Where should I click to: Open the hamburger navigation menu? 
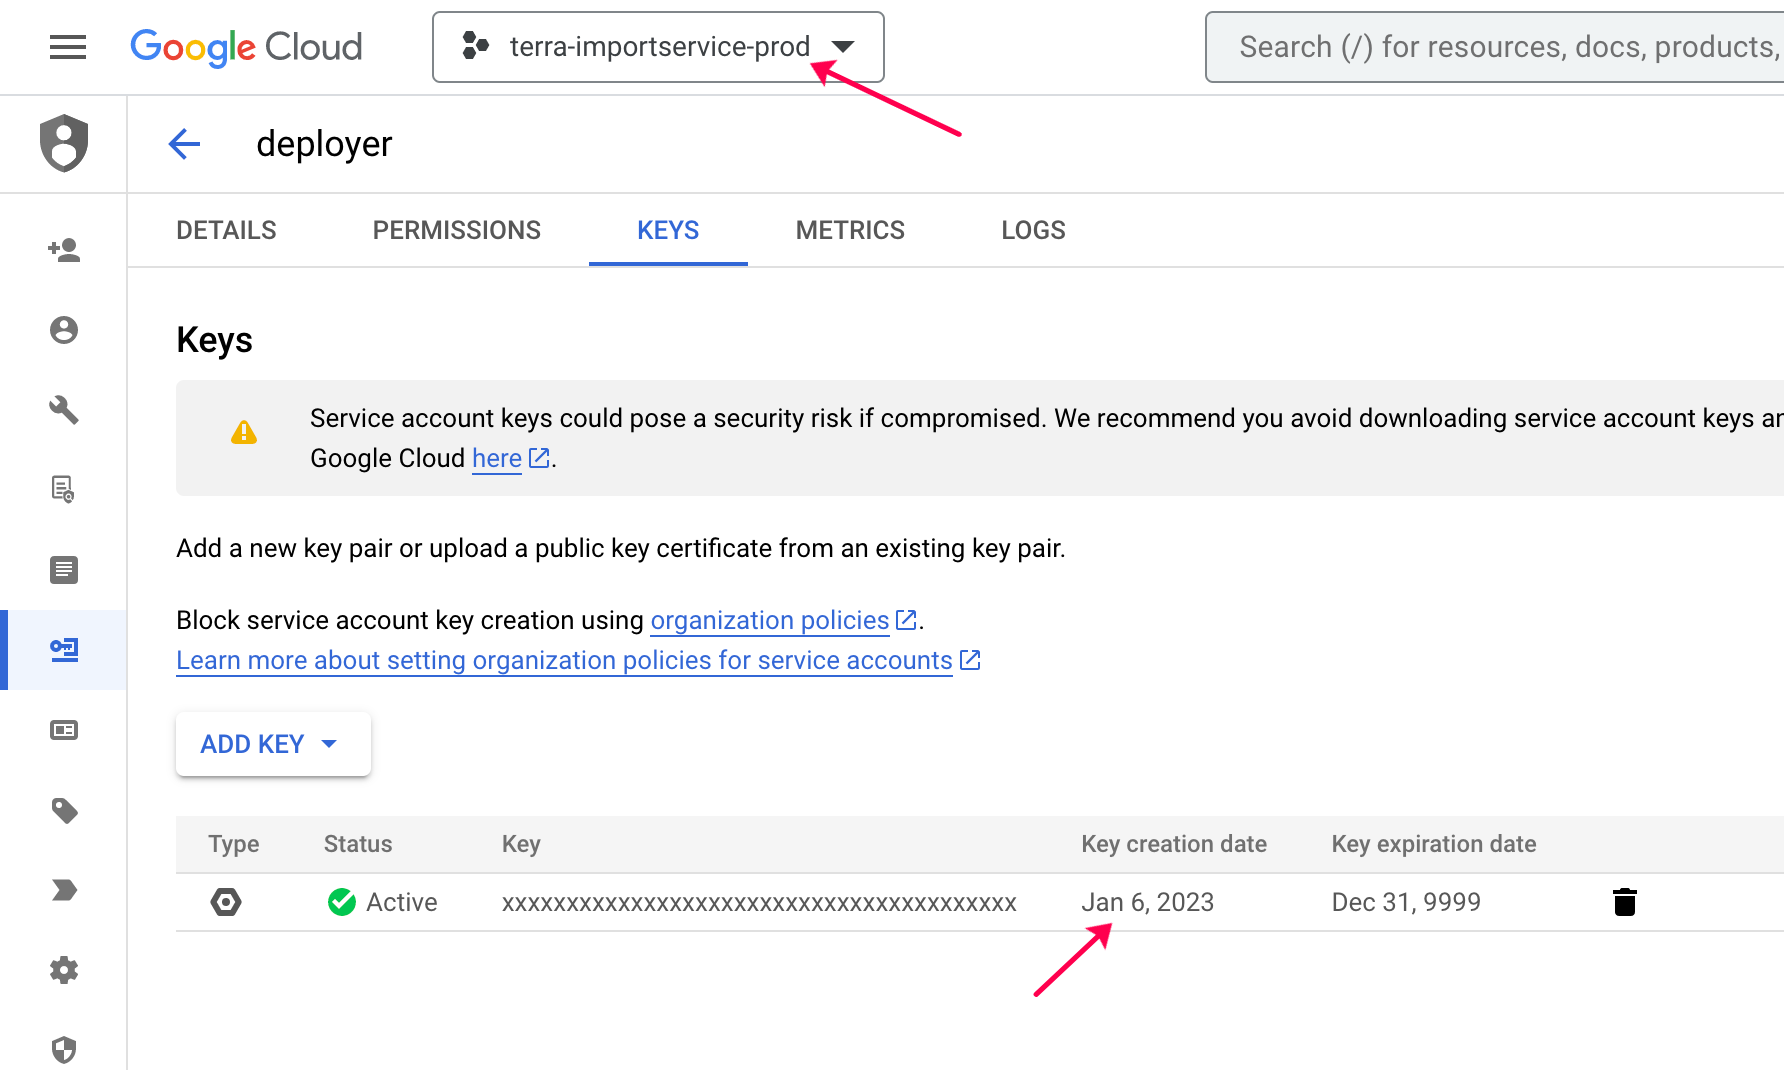[68, 47]
